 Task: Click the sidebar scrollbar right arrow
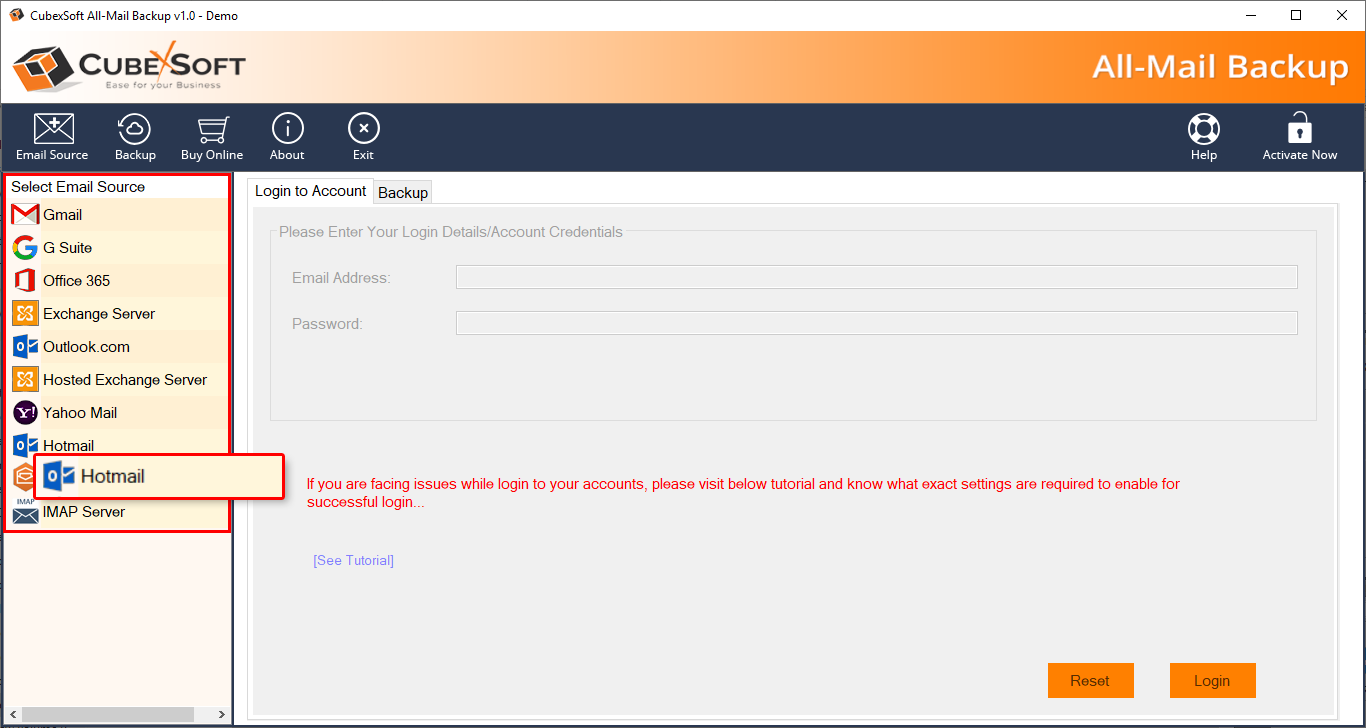223,715
